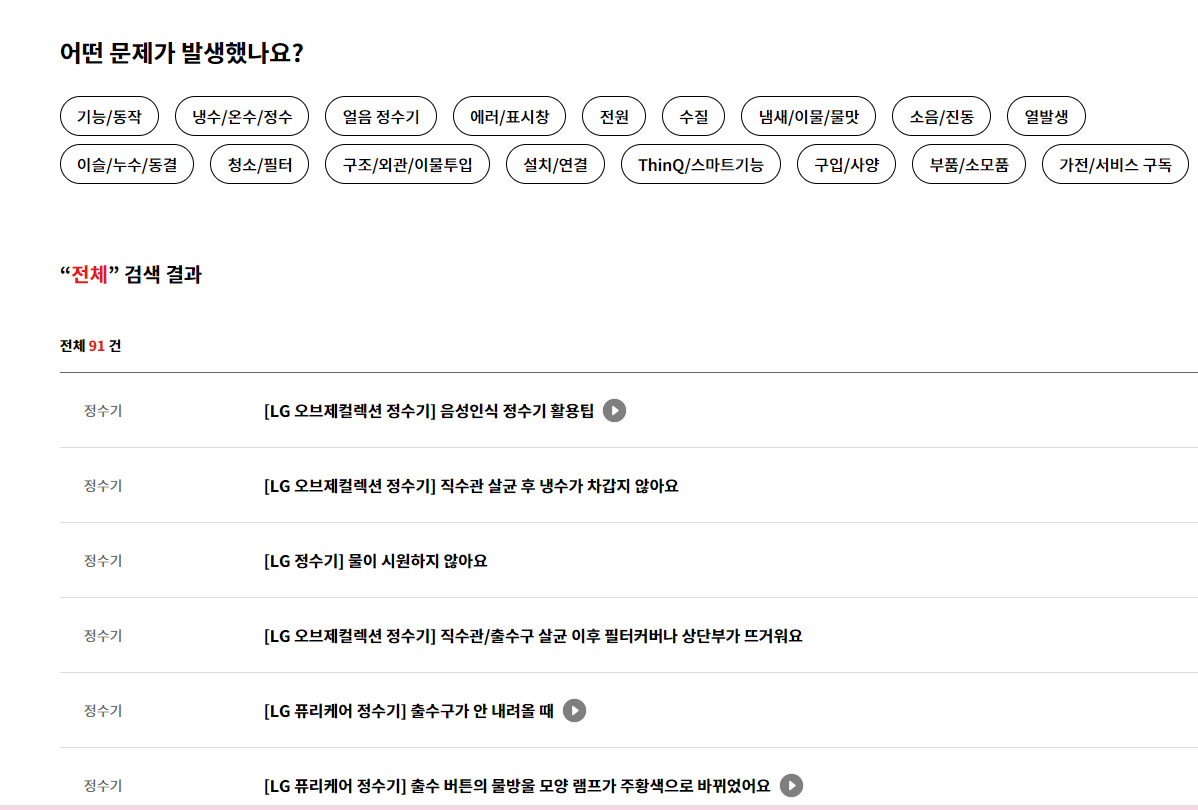Filter by 냄새/이물/물맛 issues
The image size is (1198, 810).
point(808,116)
